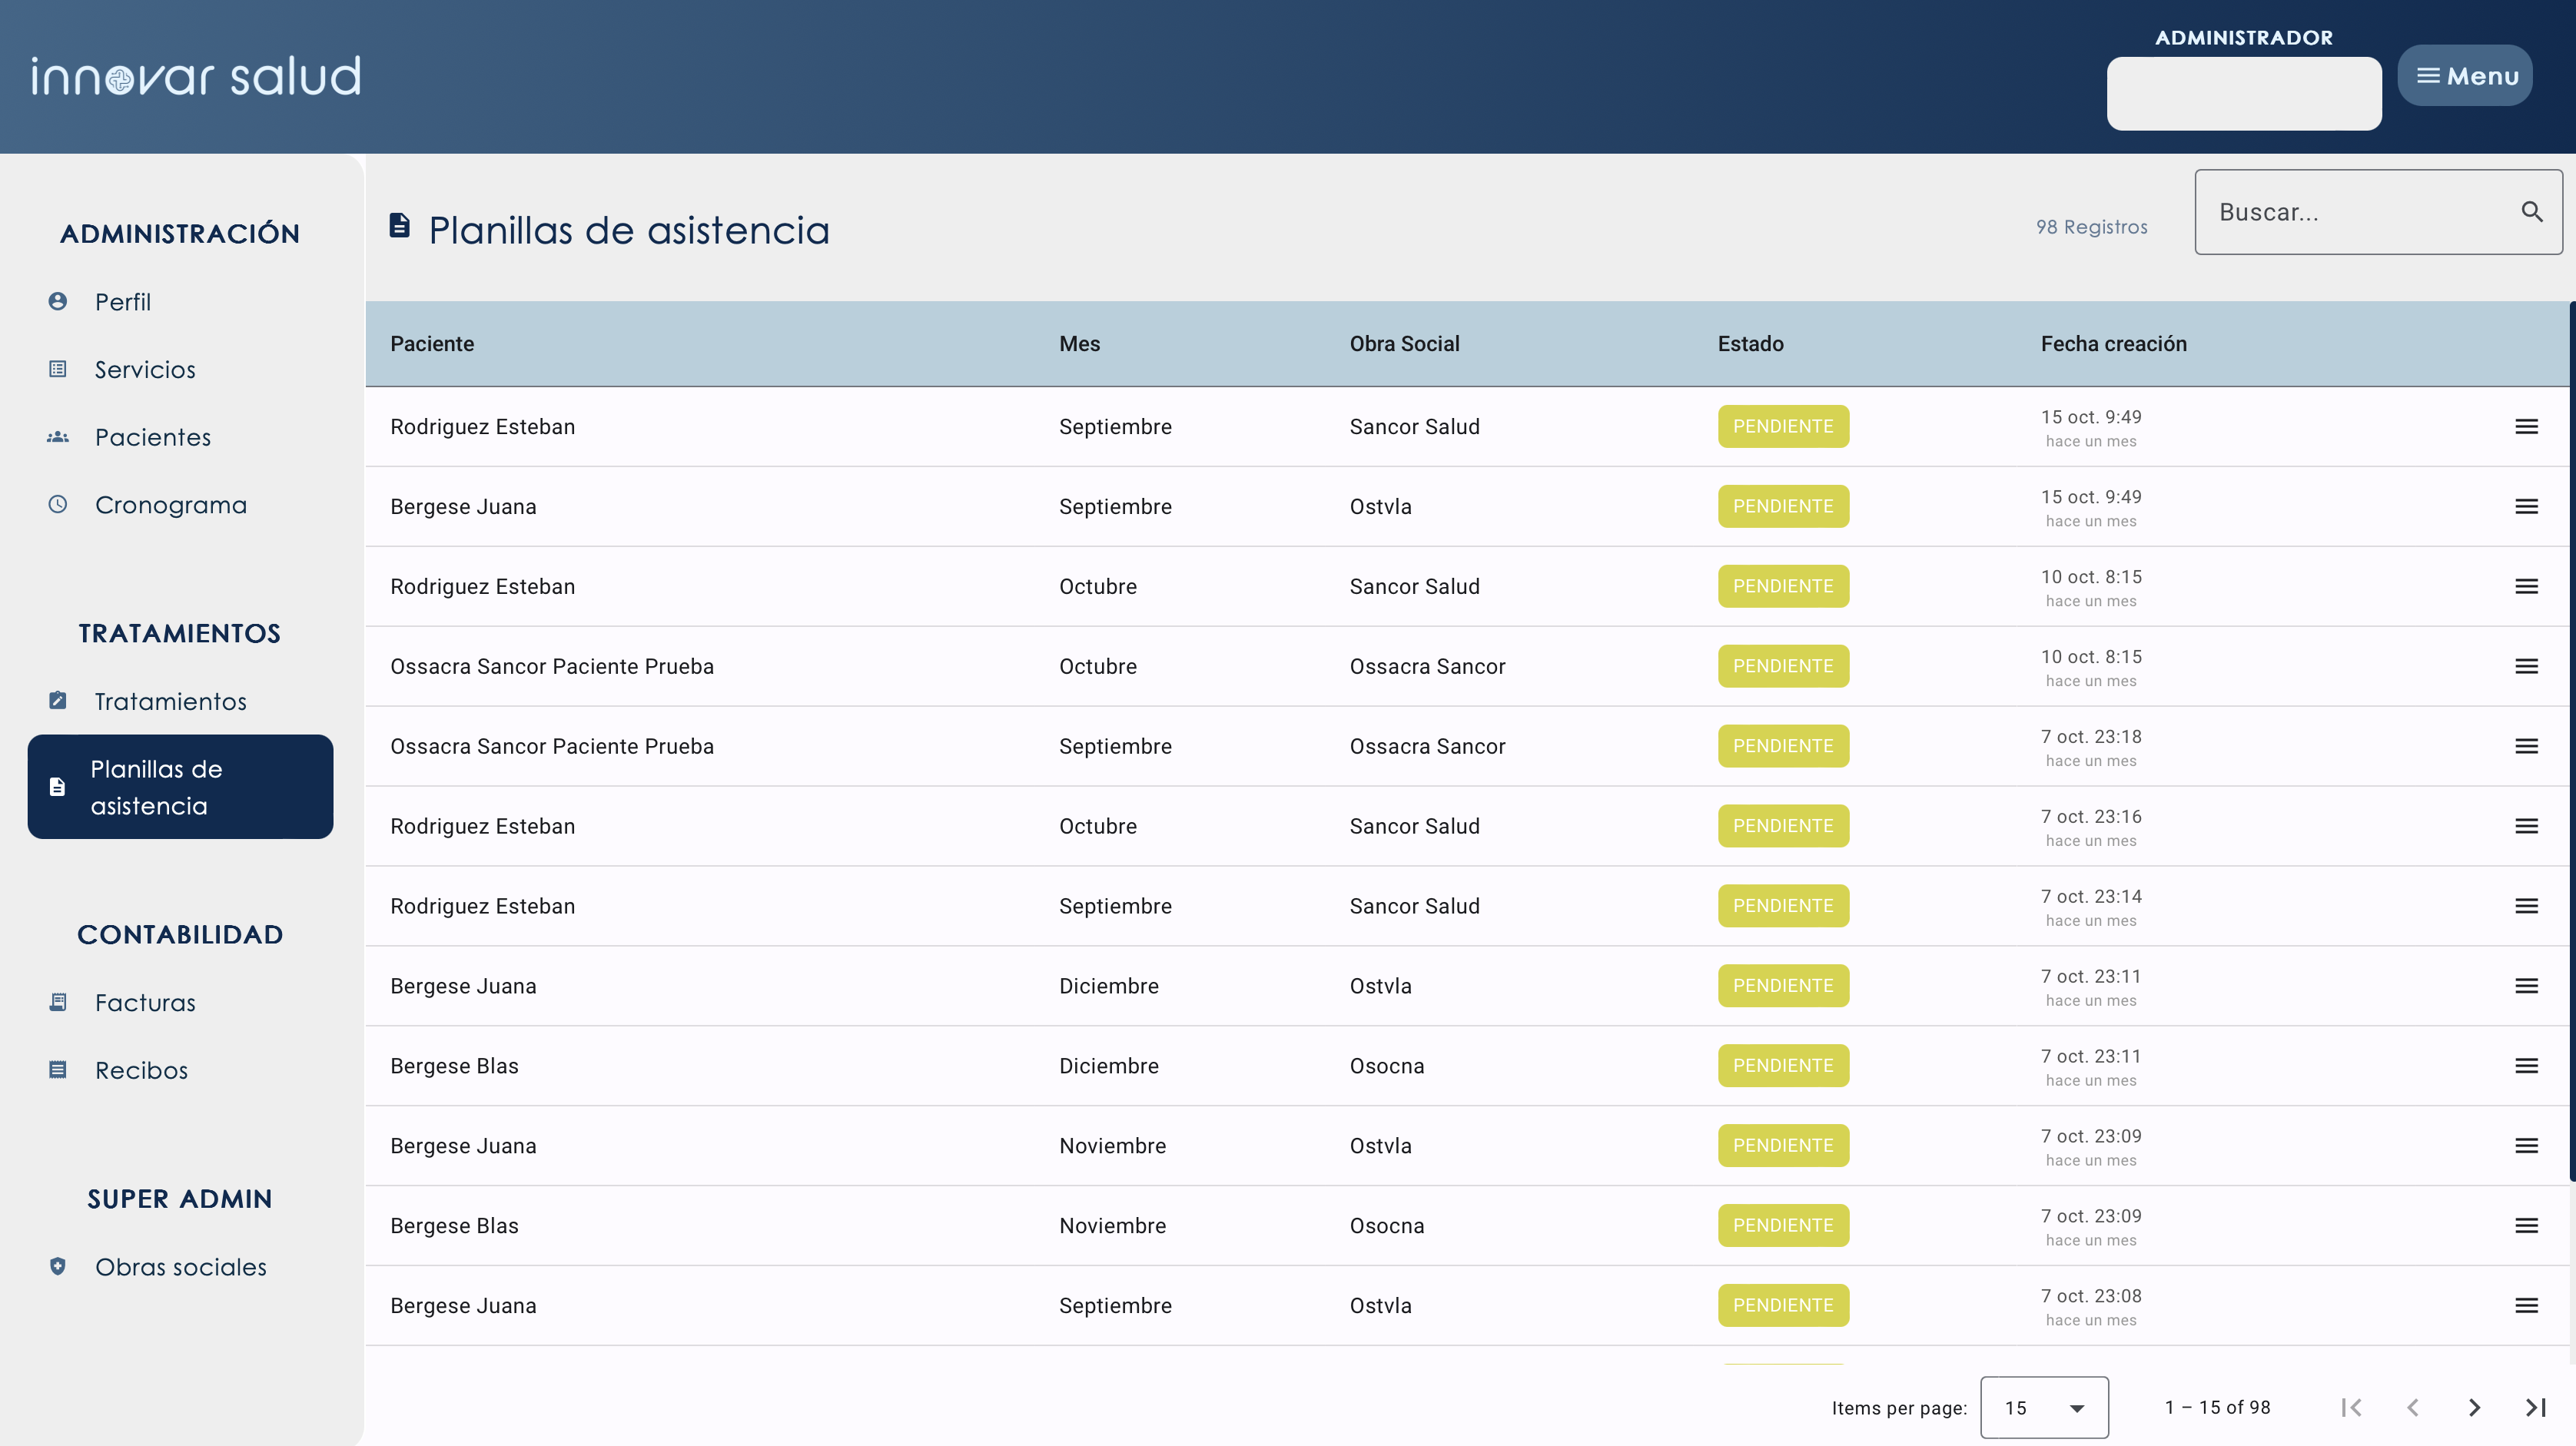This screenshot has height=1446, width=2576.
Task: Sort by Fecha creación column header
Action: point(2113,344)
